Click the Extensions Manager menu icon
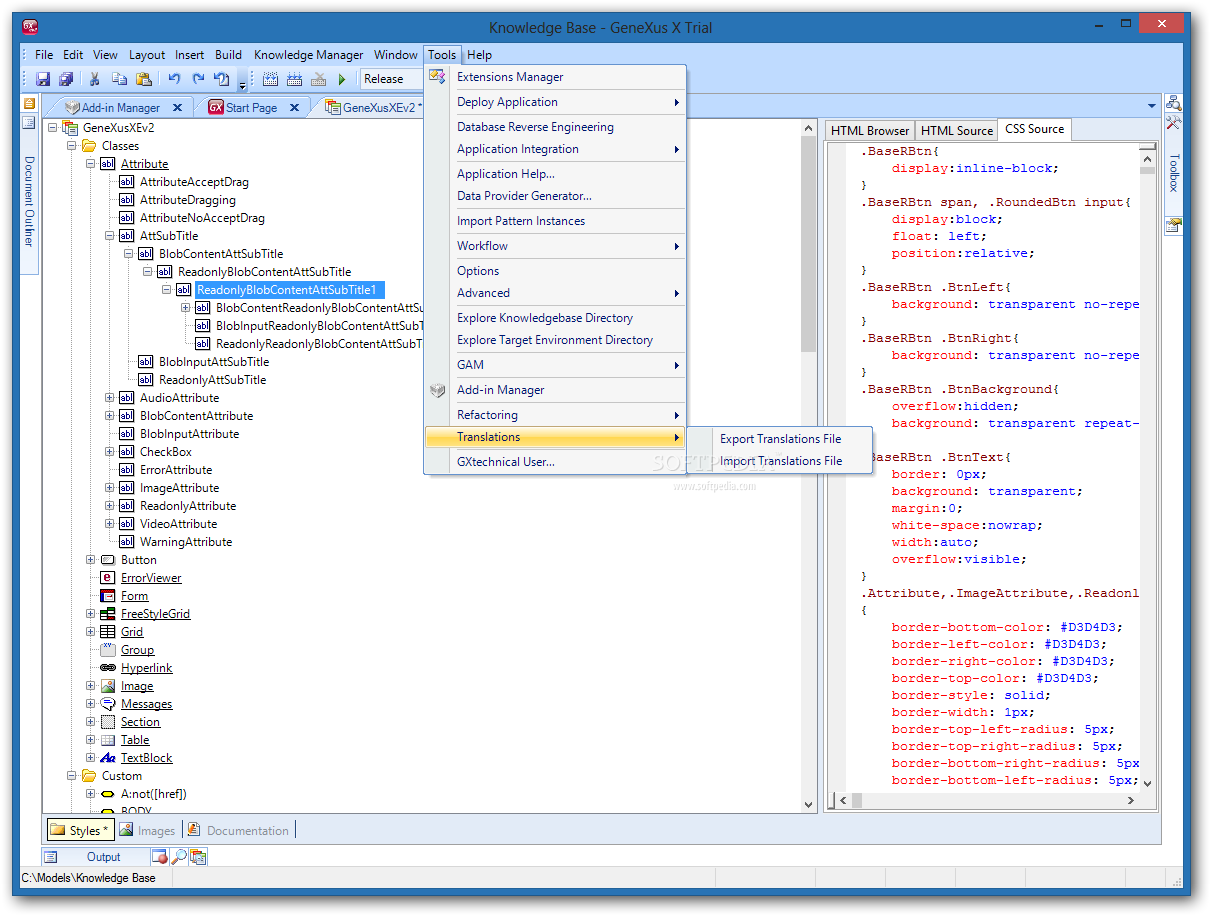The image size is (1211, 916). pos(437,77)
